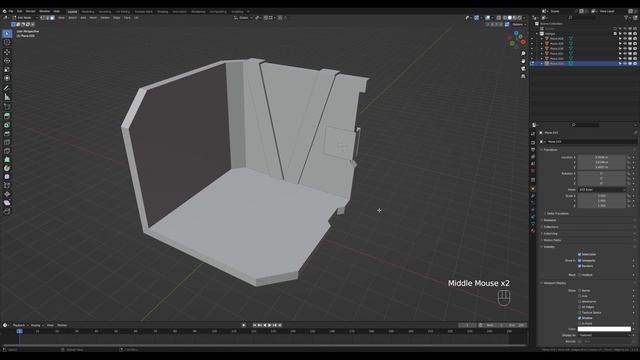
Task: Click the viewport zoom magnifier icon
Action: (523, 53)
